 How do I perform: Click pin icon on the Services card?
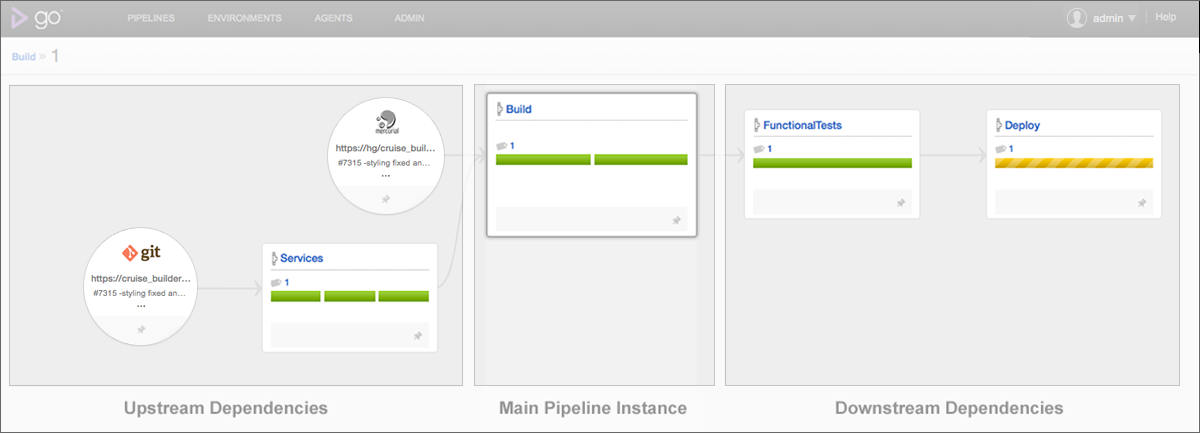(x=418, y=336)
